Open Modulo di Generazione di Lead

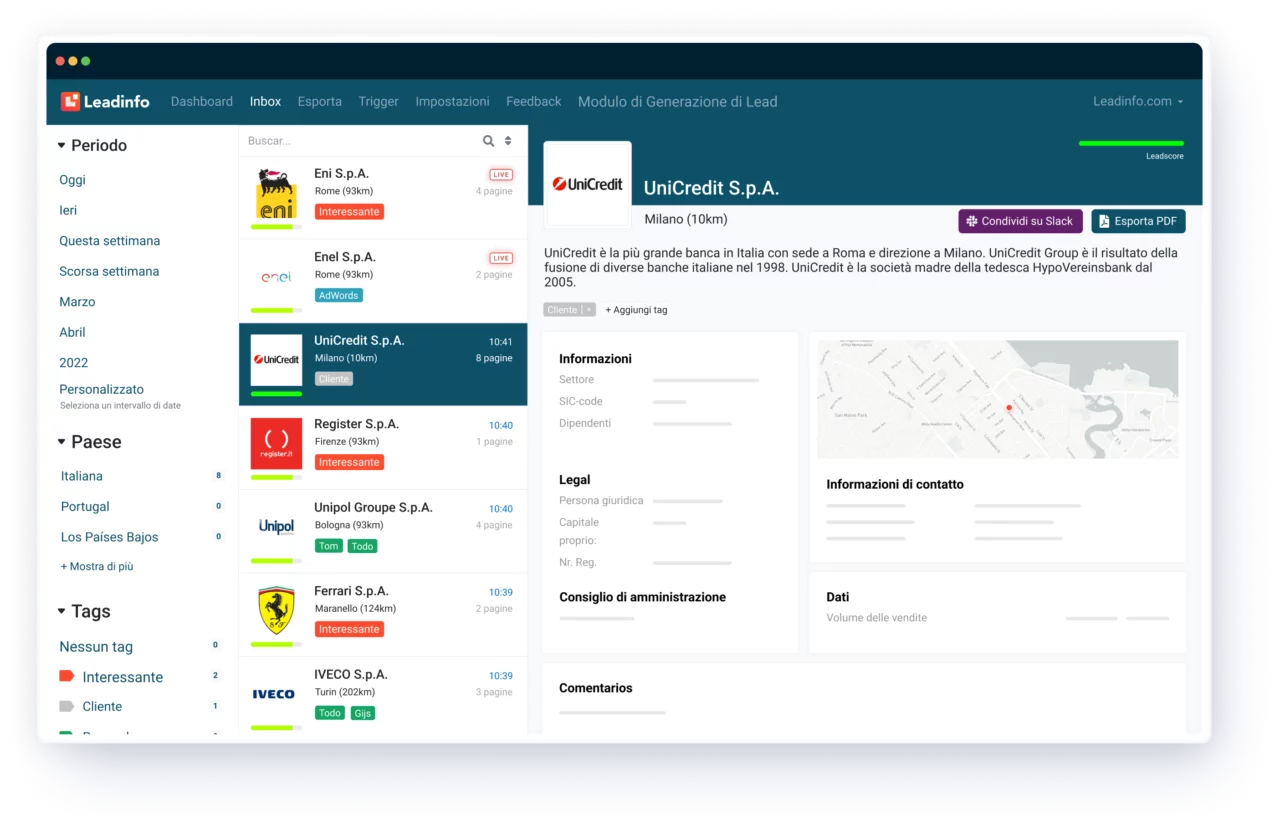(x=677, y=101)
